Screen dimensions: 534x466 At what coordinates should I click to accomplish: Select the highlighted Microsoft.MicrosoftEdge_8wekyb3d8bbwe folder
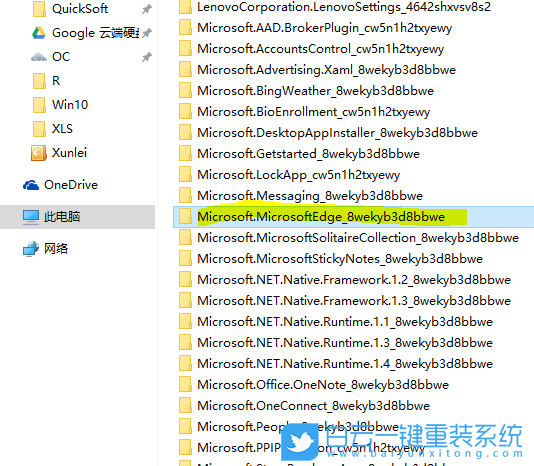click(321, 217)
